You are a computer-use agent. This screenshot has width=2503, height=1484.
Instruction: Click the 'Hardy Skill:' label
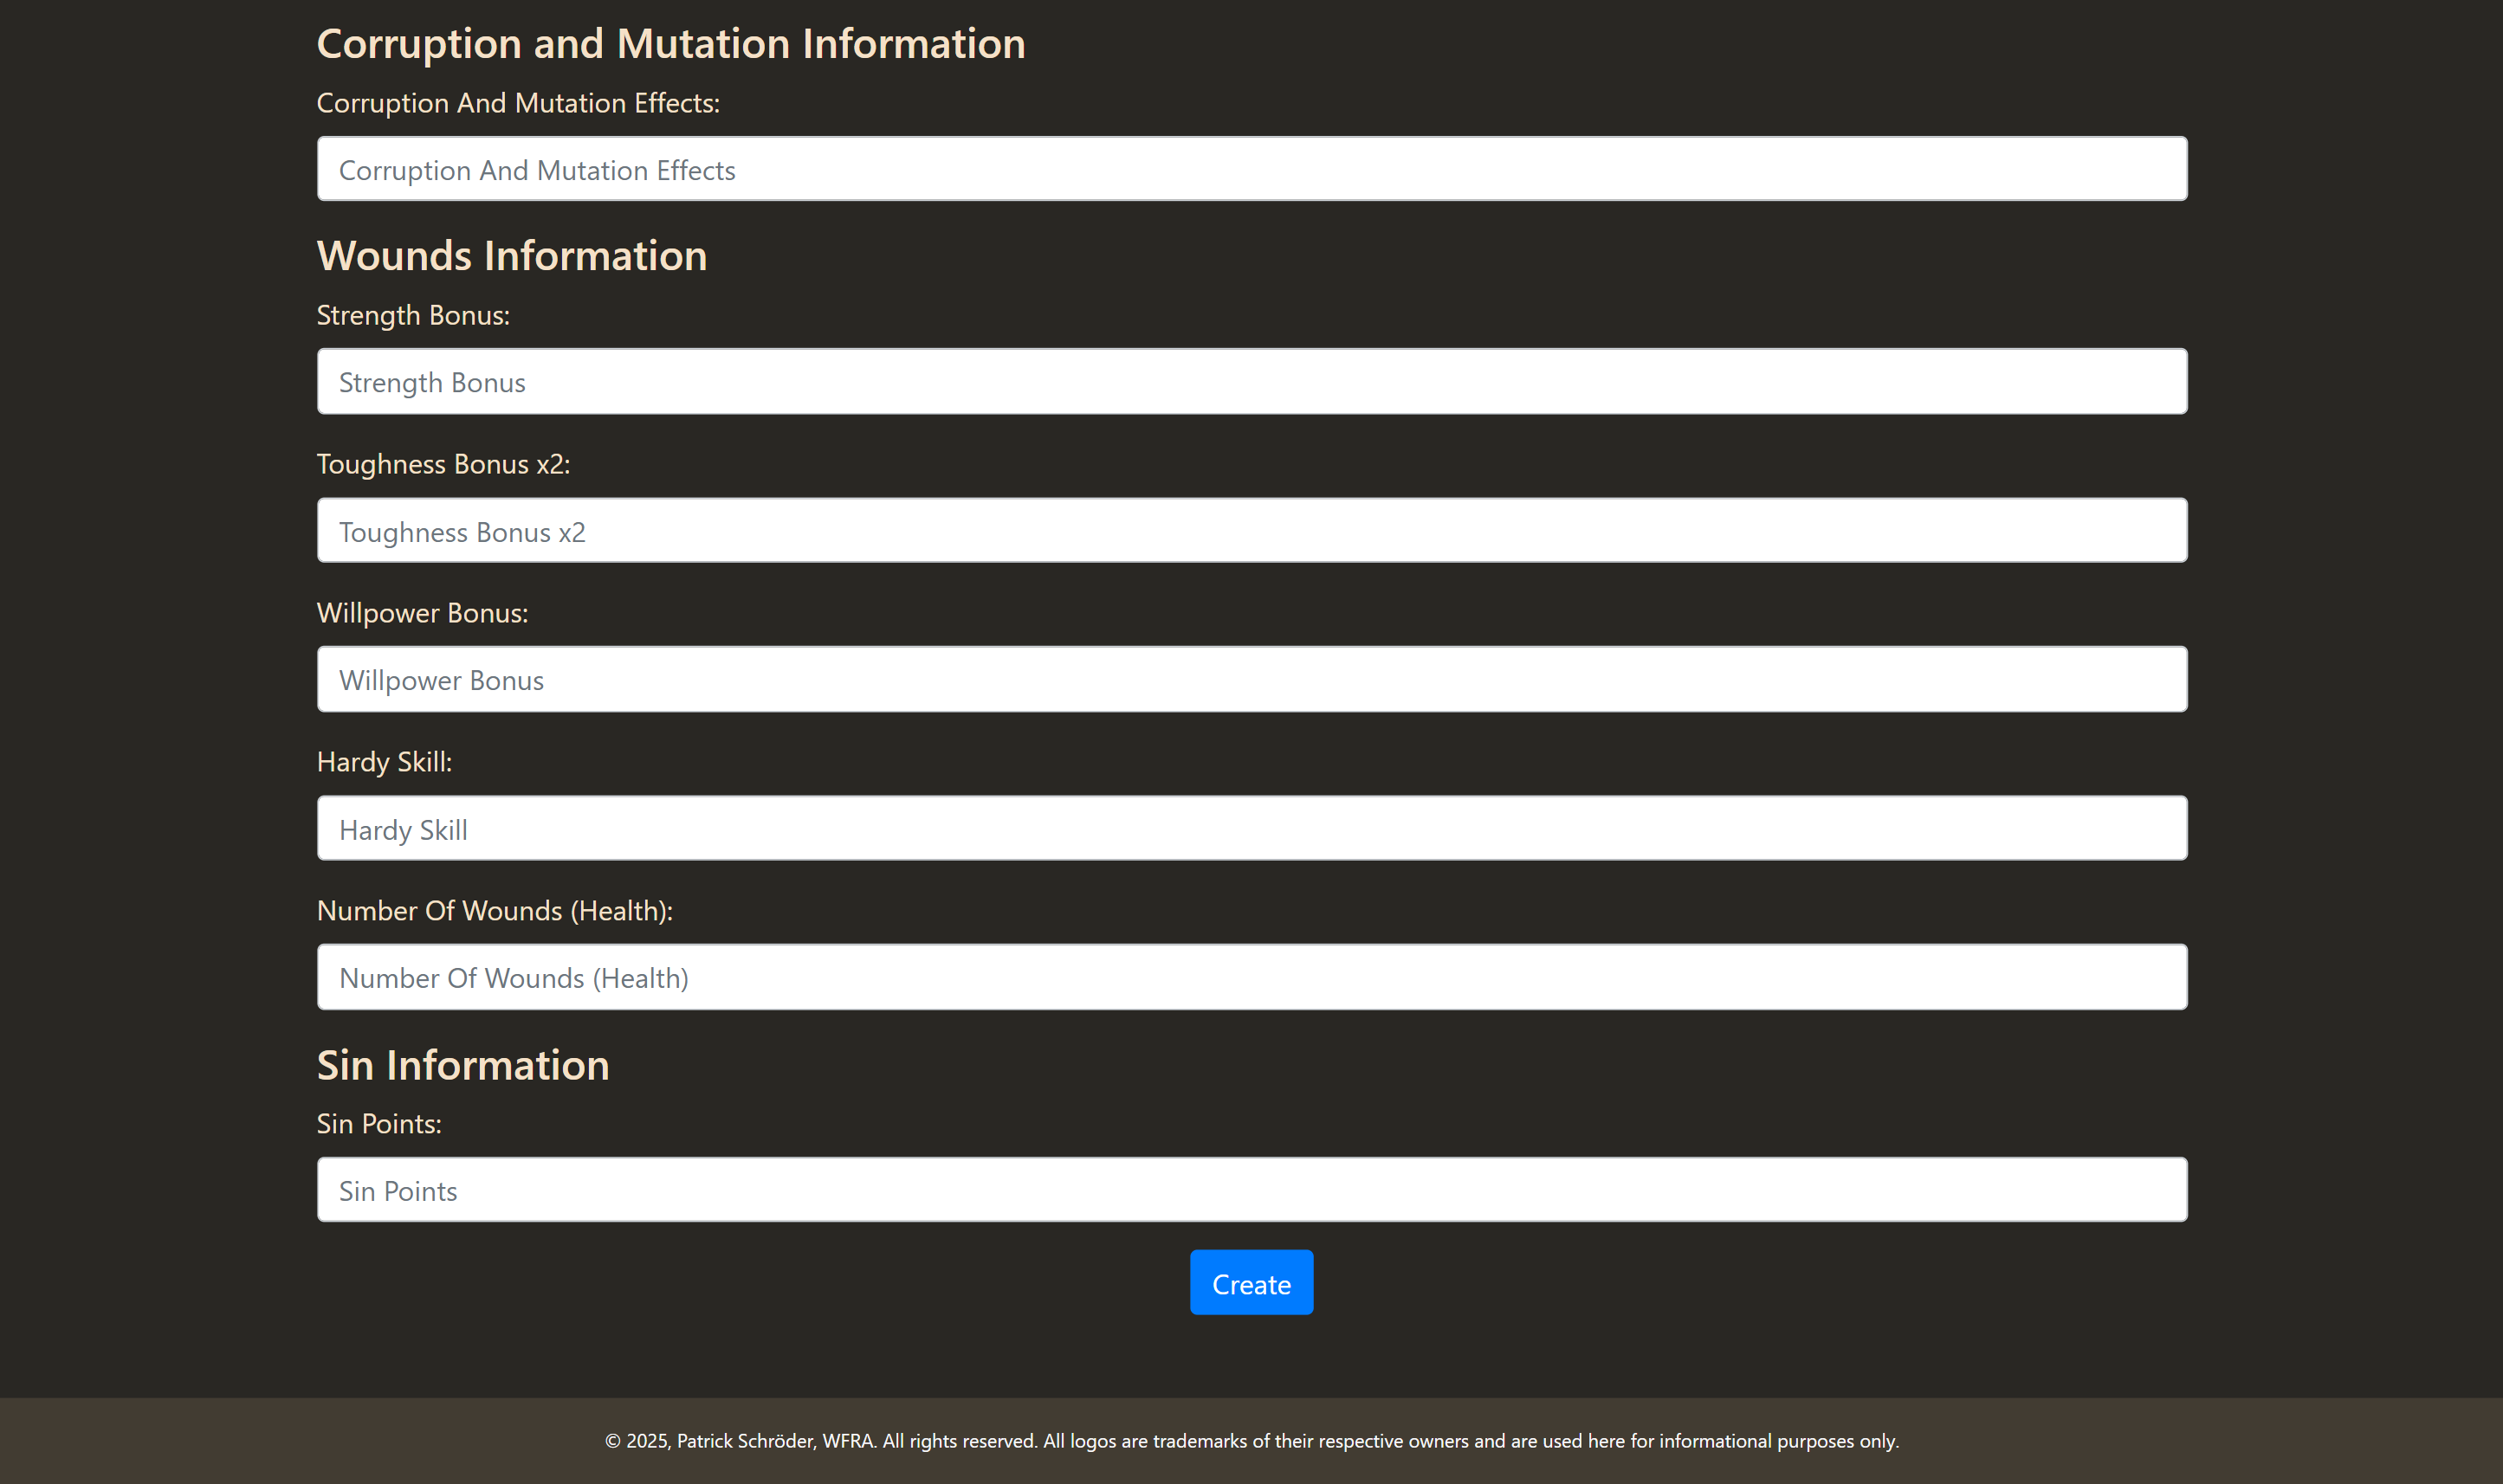[x=384, y=762]
